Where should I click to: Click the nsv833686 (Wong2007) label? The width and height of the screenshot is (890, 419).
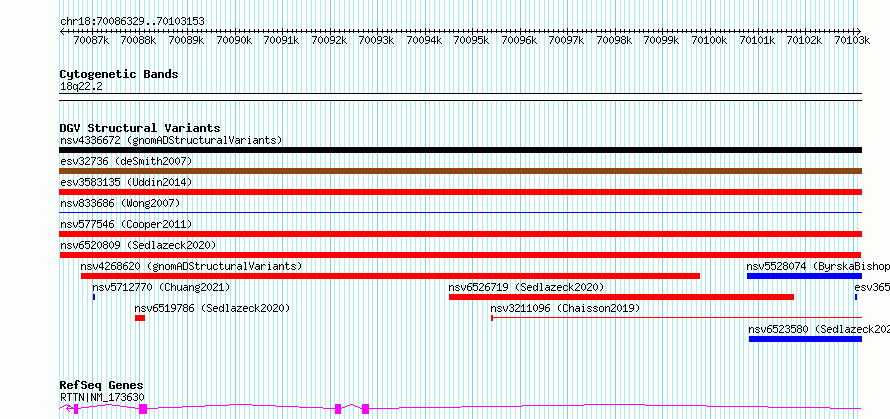[120, 203]
